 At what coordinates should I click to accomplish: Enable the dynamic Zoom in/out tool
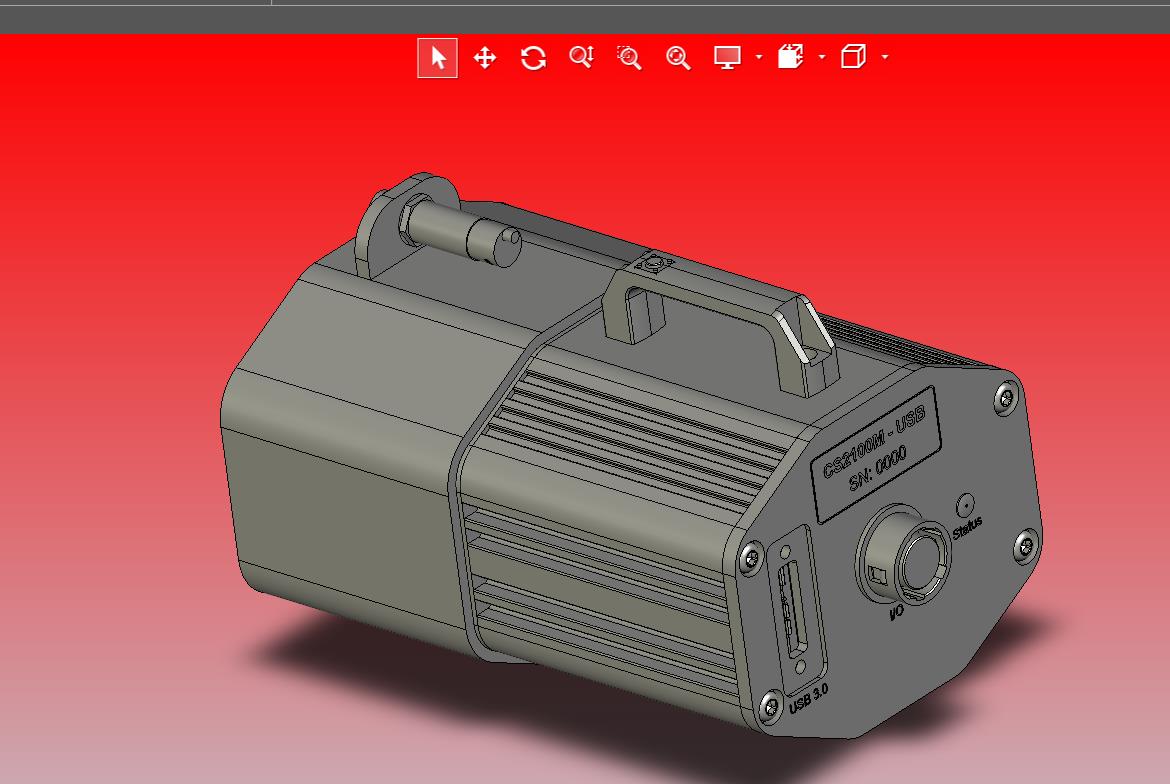(x=581, y=57)
